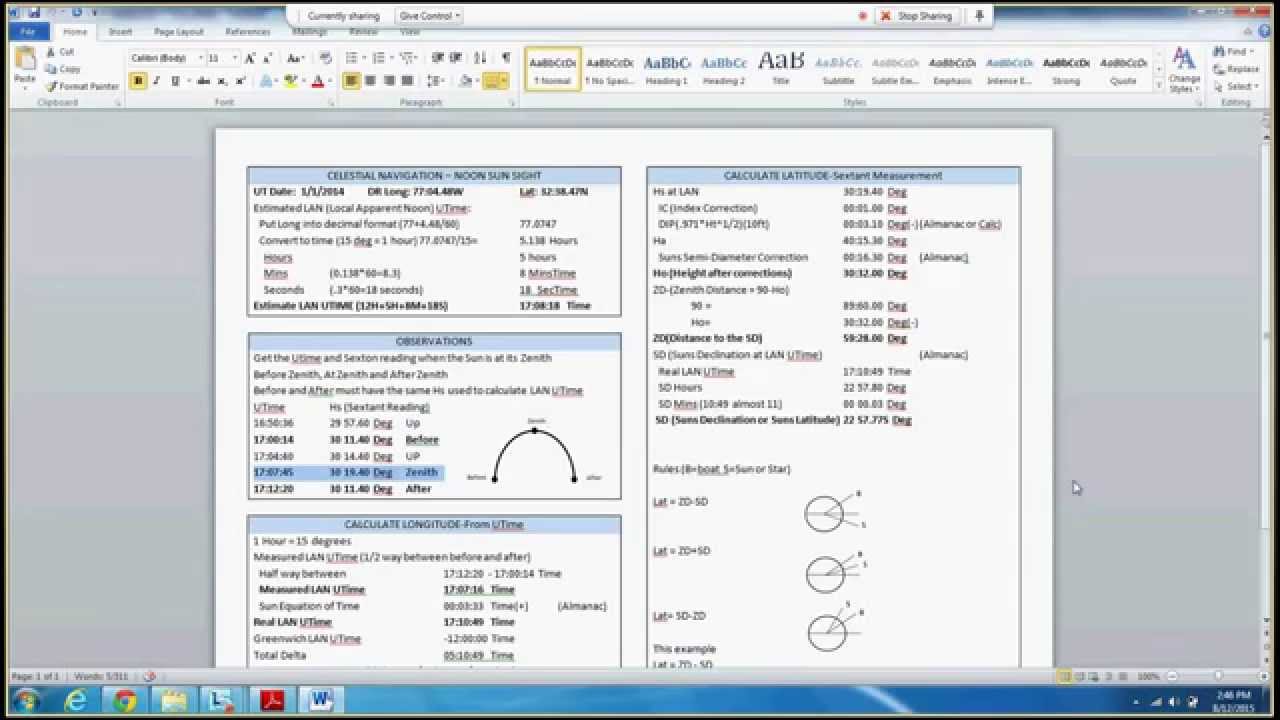Toggle Show/Hide paragraph marks
The width and height of the screenshot is (1280, 720).
[506, 58]
